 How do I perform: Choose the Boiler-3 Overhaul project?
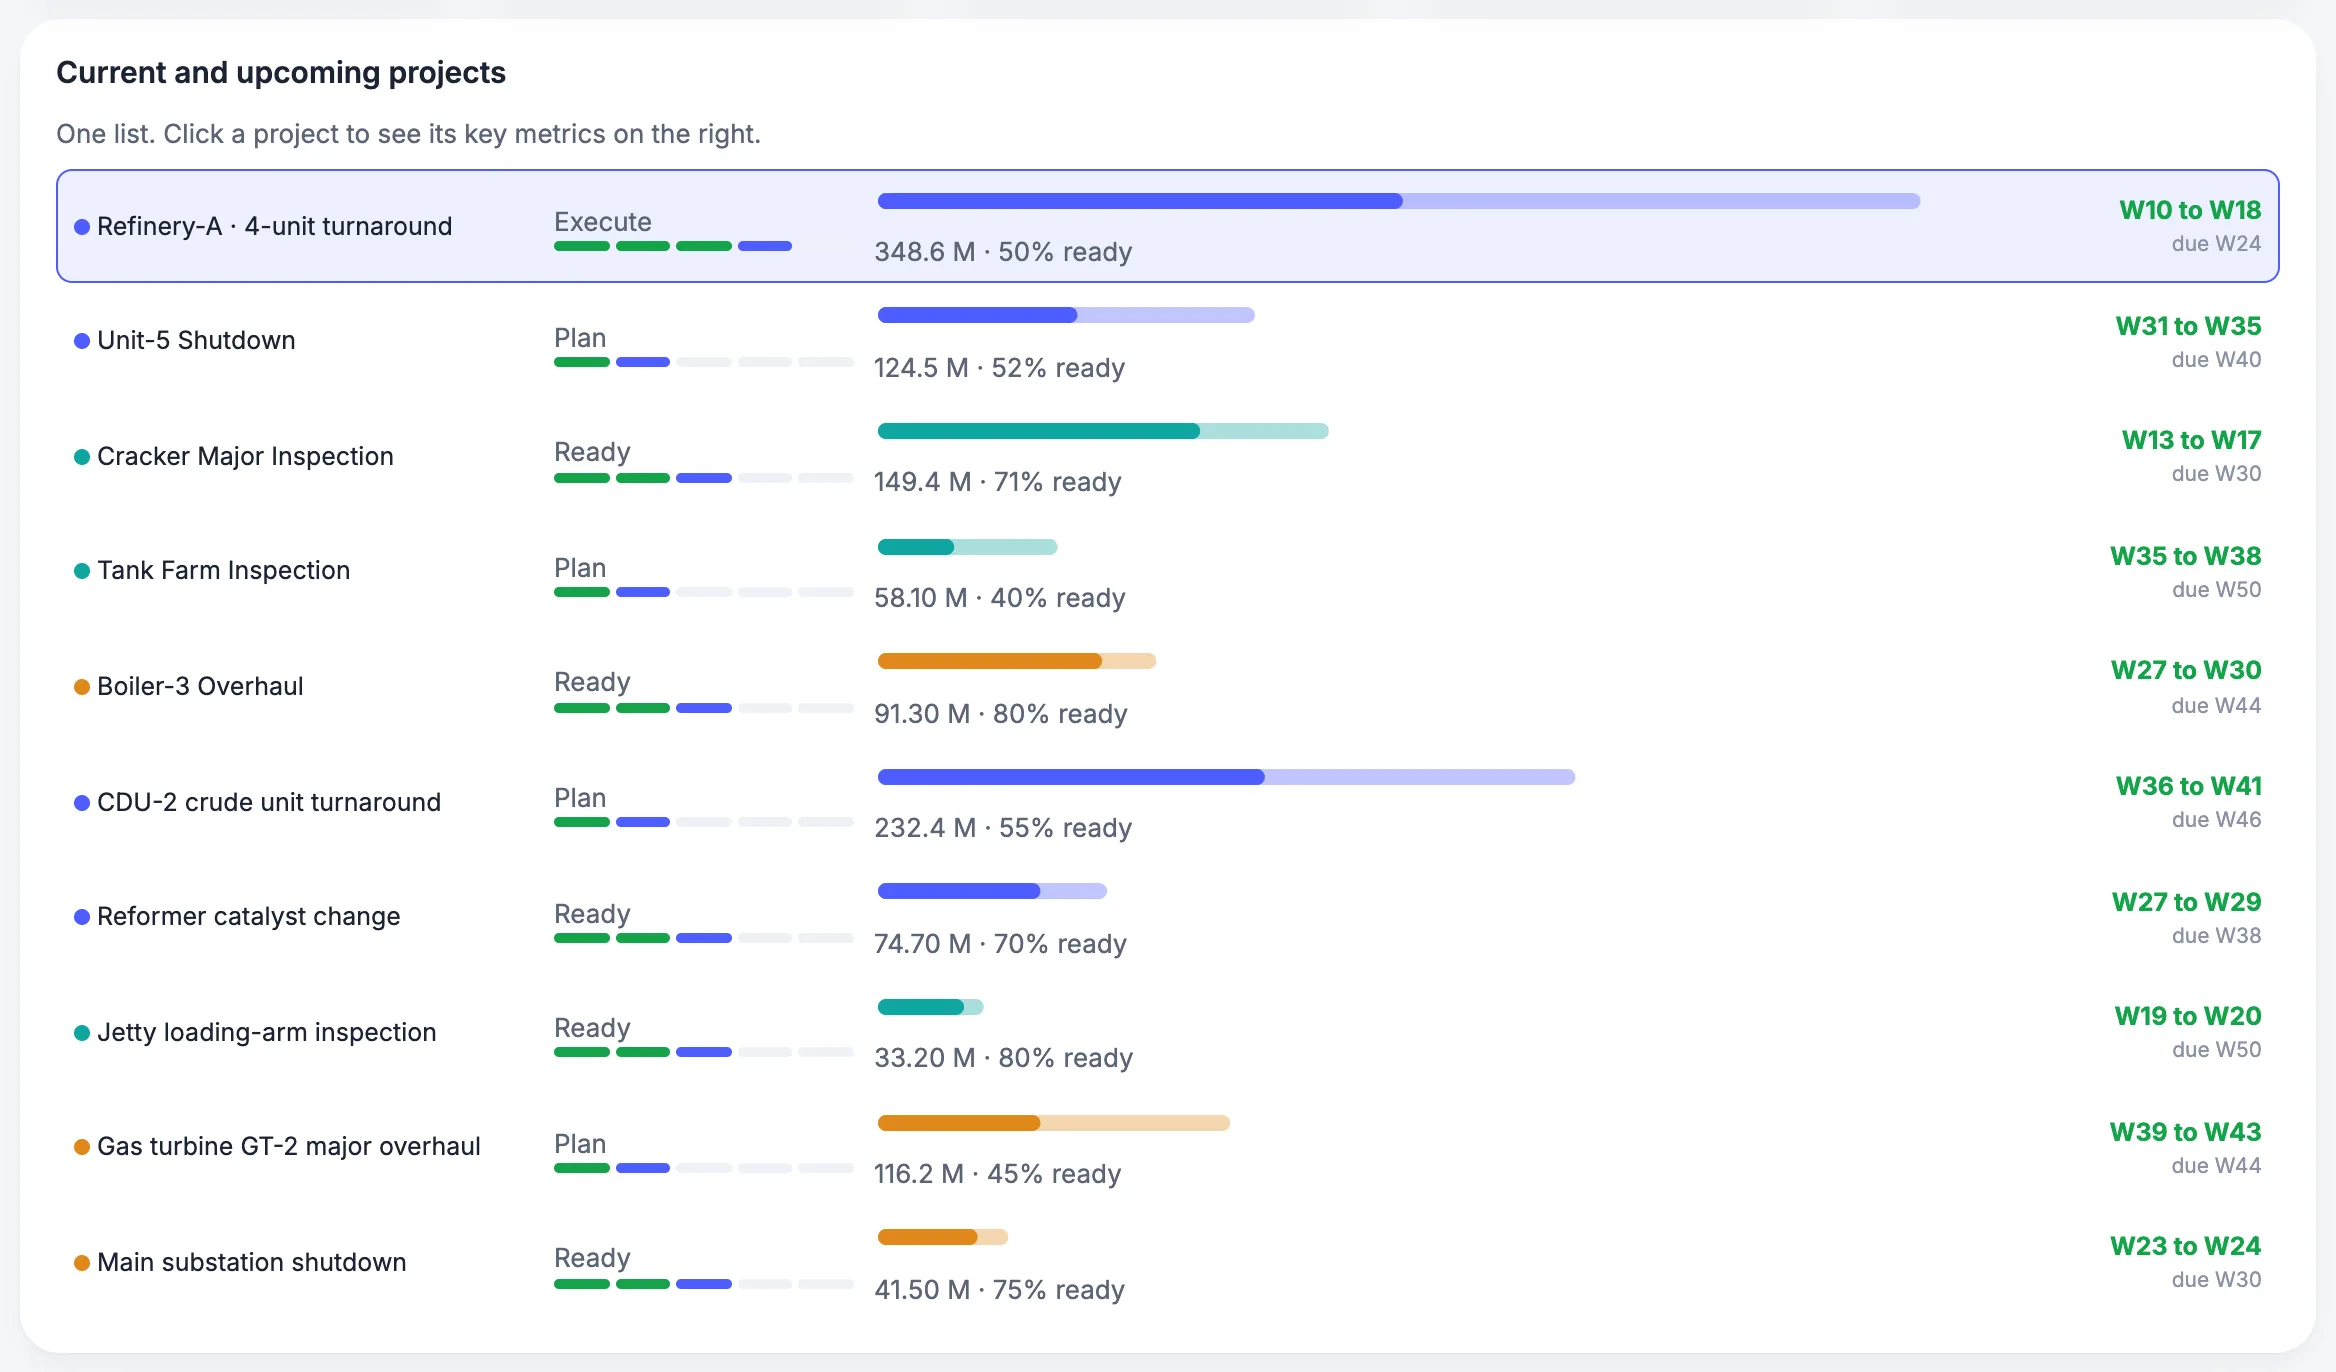[1167, 686]
